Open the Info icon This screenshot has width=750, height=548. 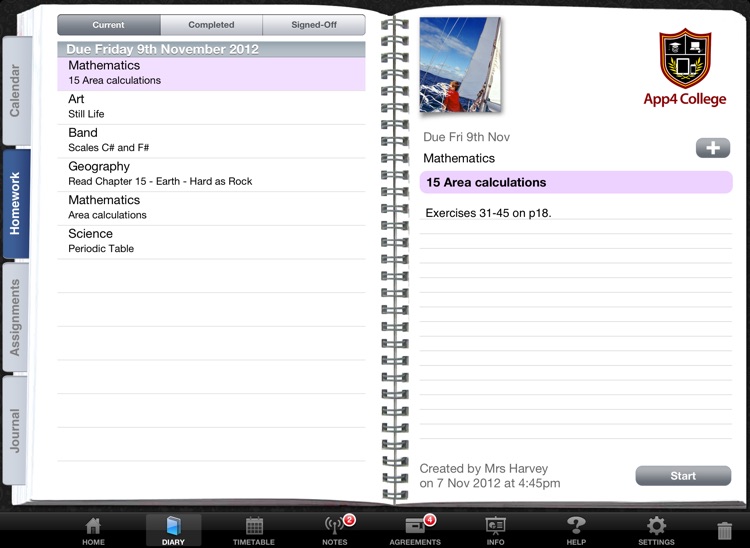495,529
